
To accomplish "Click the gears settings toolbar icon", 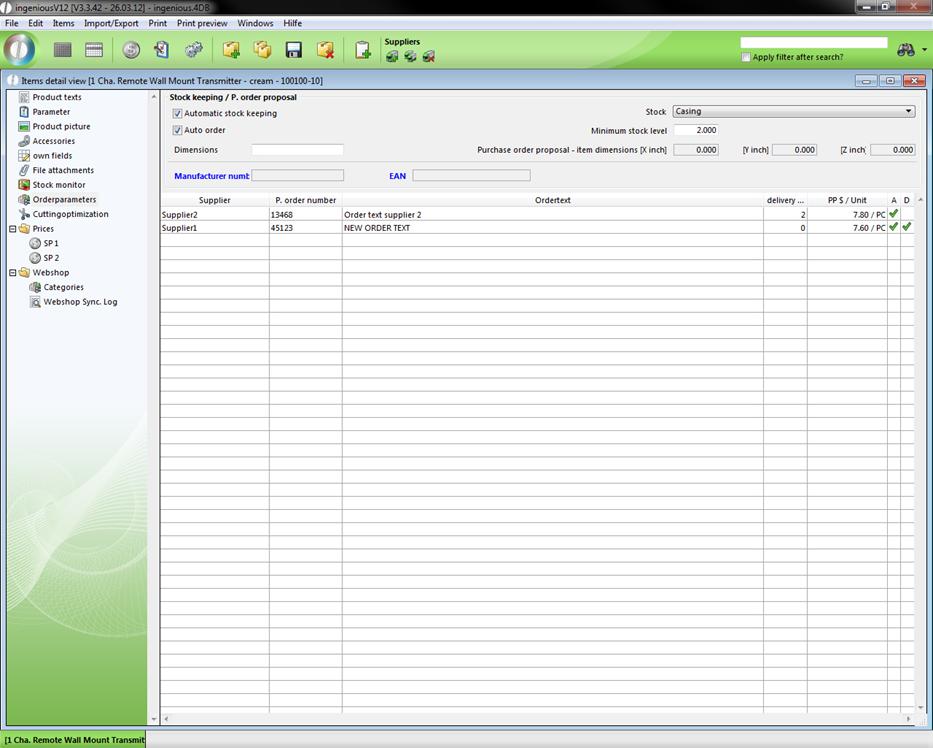I will coord(194,50).
